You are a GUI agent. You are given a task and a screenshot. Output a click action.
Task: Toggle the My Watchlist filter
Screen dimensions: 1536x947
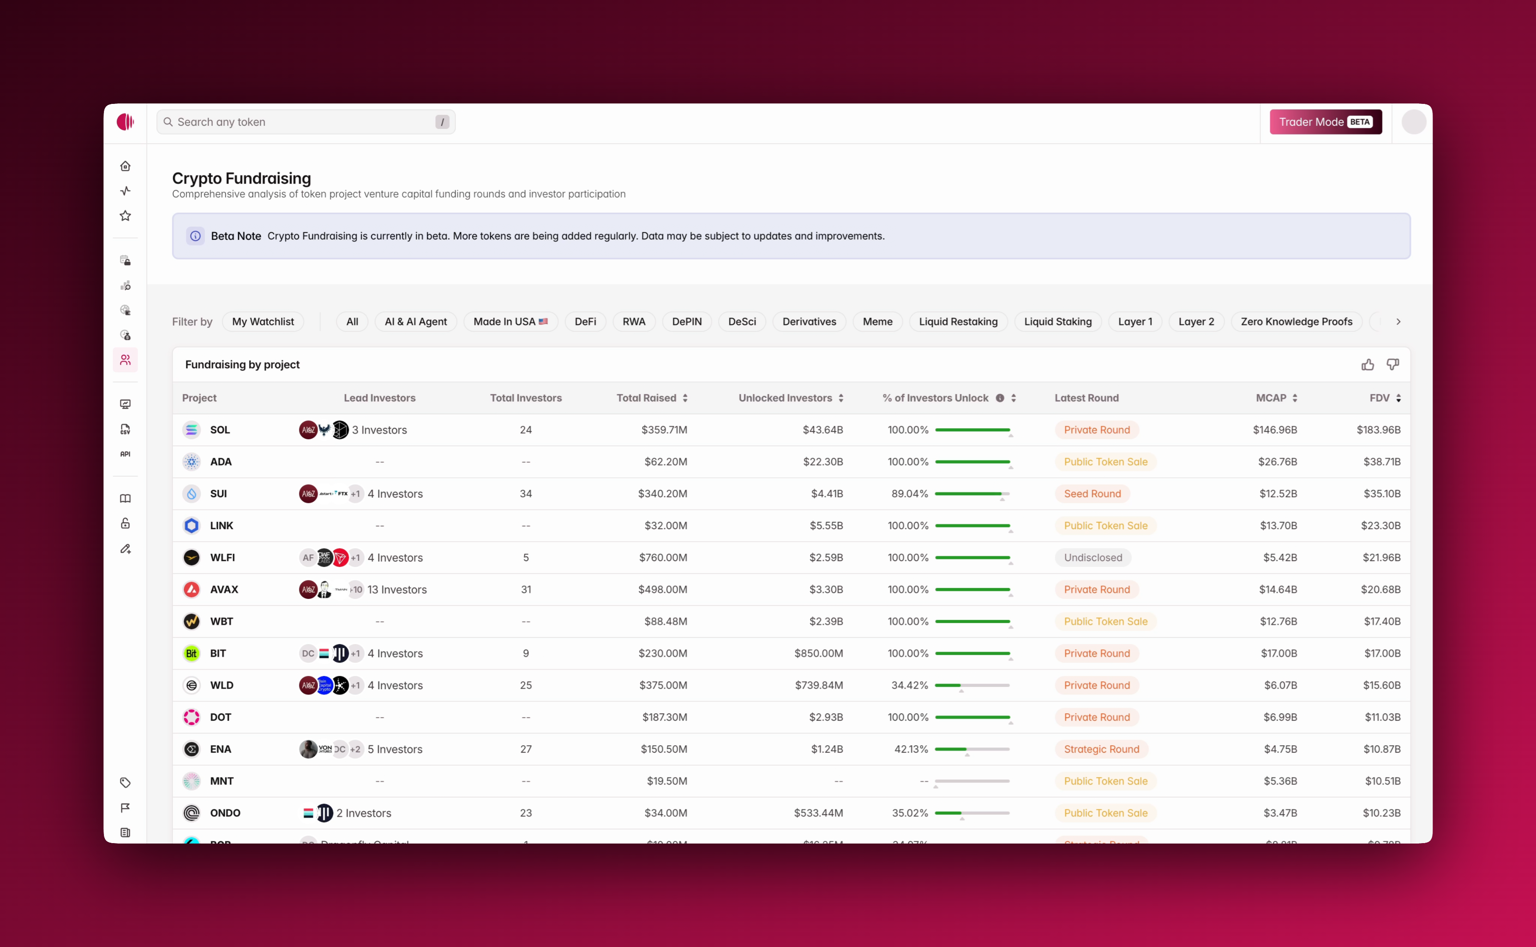pyautogui.click(x=263, y=322)
